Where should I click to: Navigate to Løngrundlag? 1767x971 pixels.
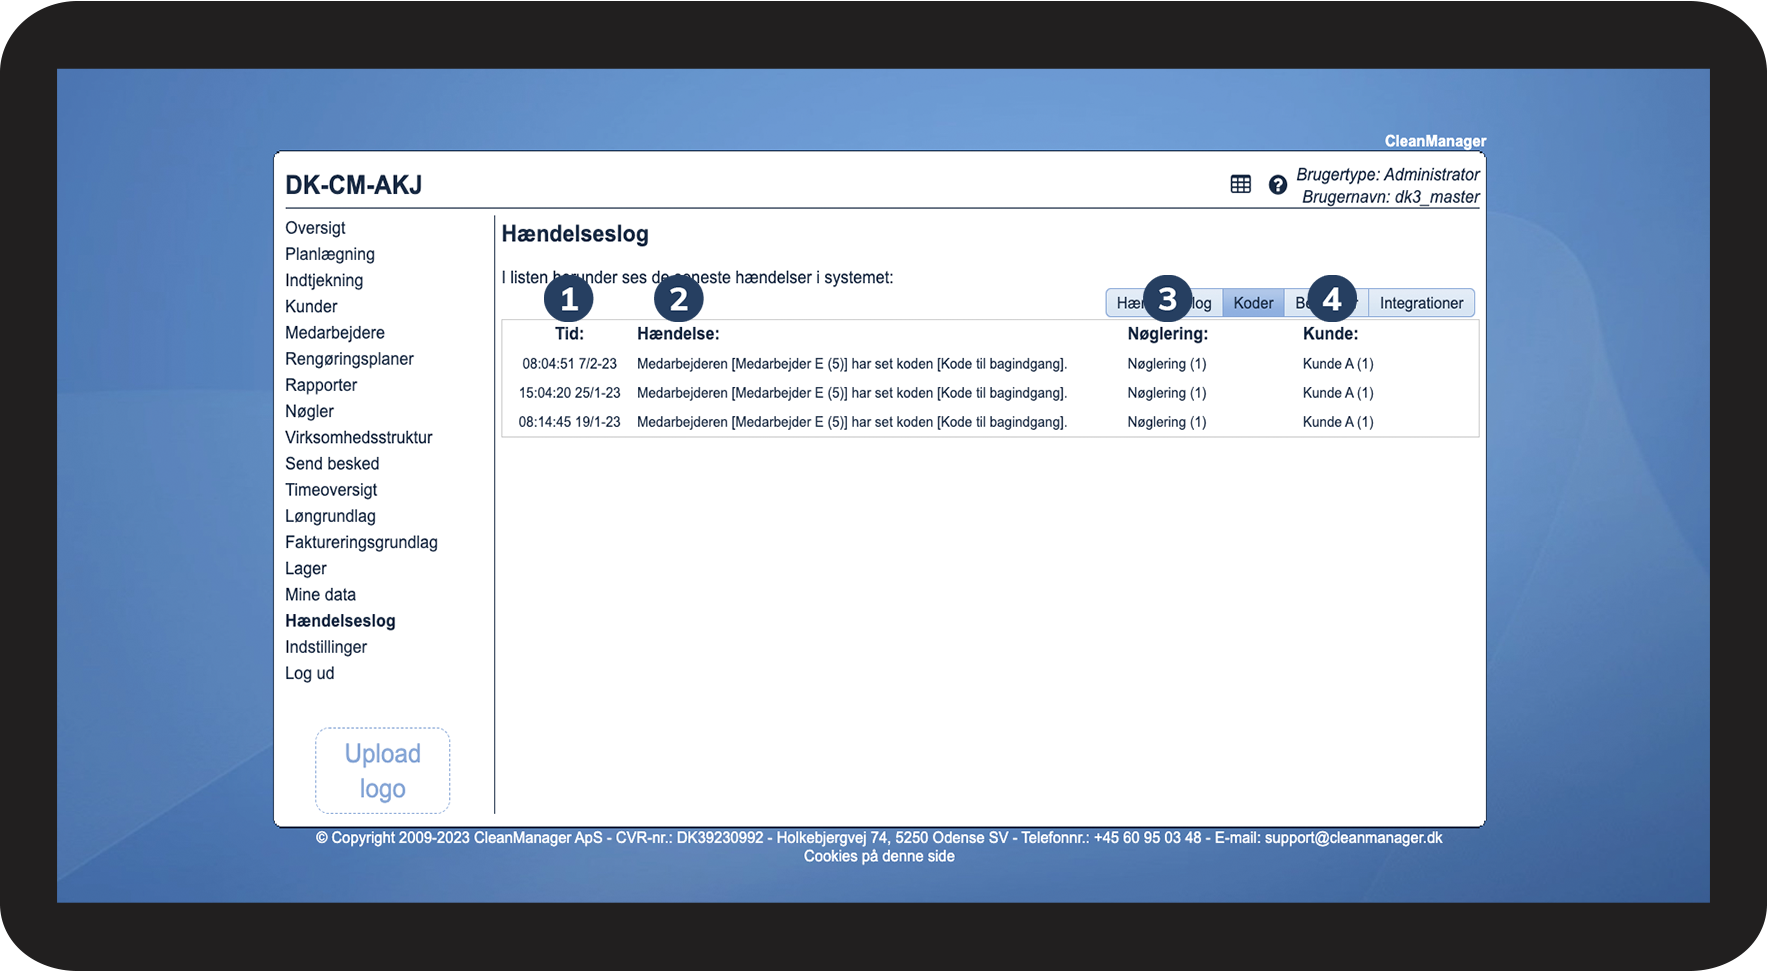pyautogui.click(x=330, y=516)
